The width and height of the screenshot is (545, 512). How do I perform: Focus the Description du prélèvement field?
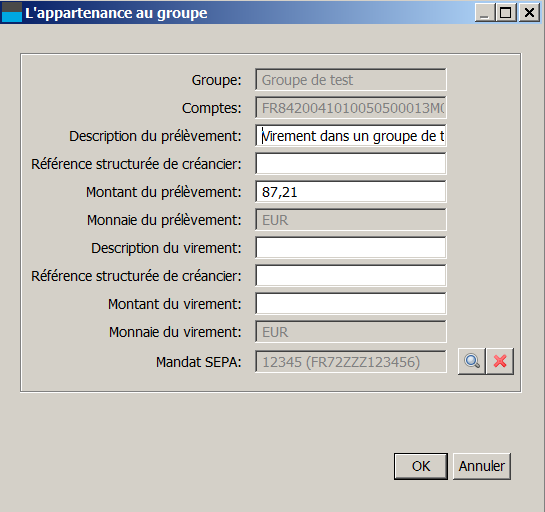[x=351, y=136]
